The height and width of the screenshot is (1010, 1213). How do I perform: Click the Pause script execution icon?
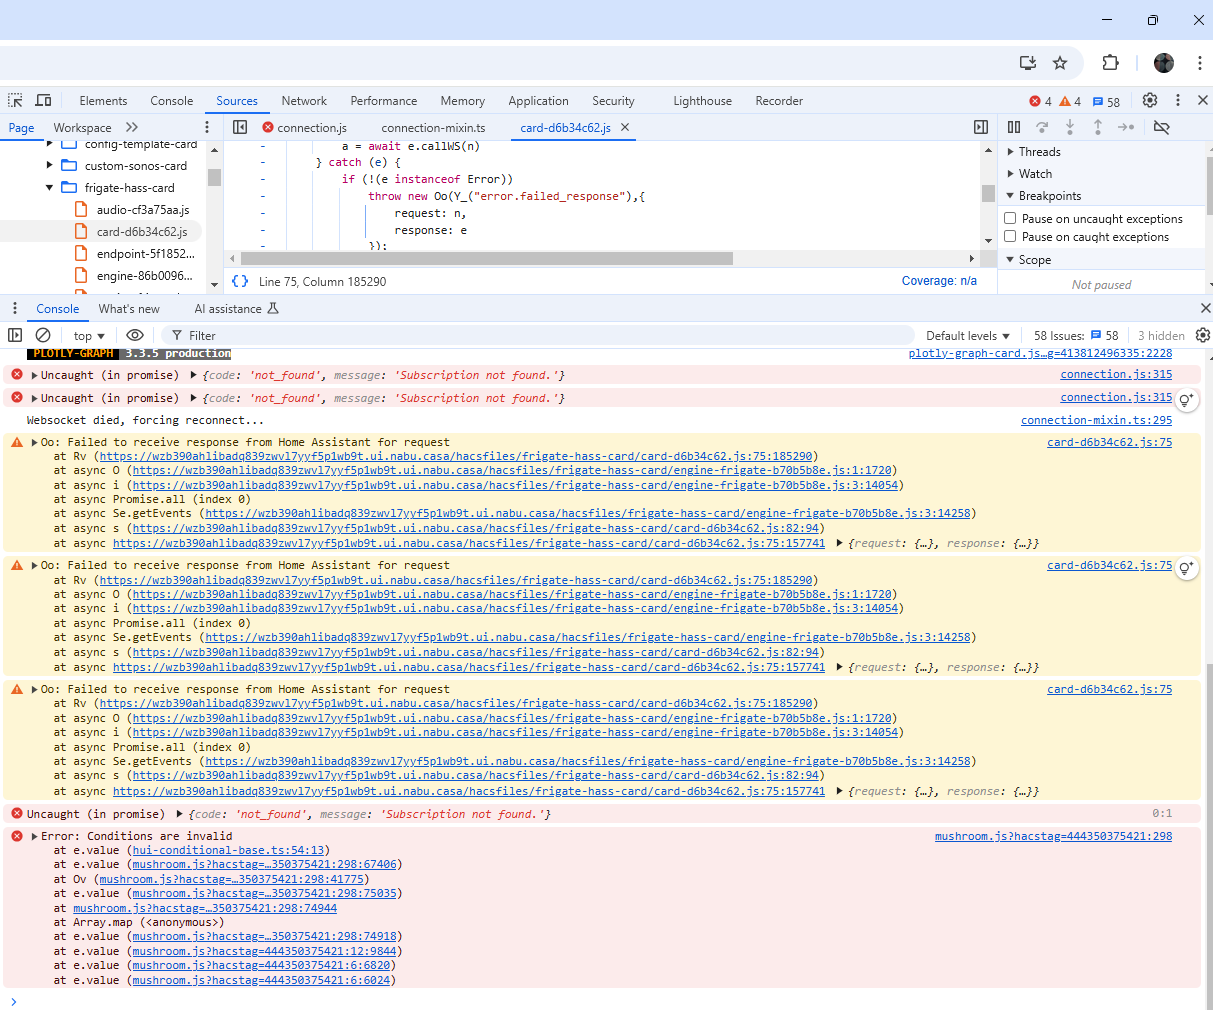pyautogui.click(x=1013, y=127)
